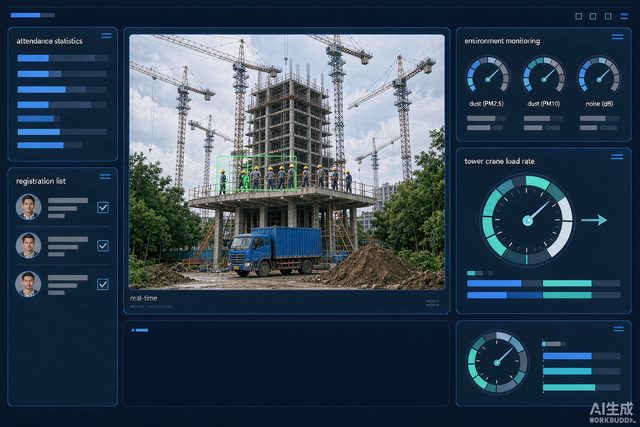Expand the bottom-right gauge panel menu

tap(618, 329)
